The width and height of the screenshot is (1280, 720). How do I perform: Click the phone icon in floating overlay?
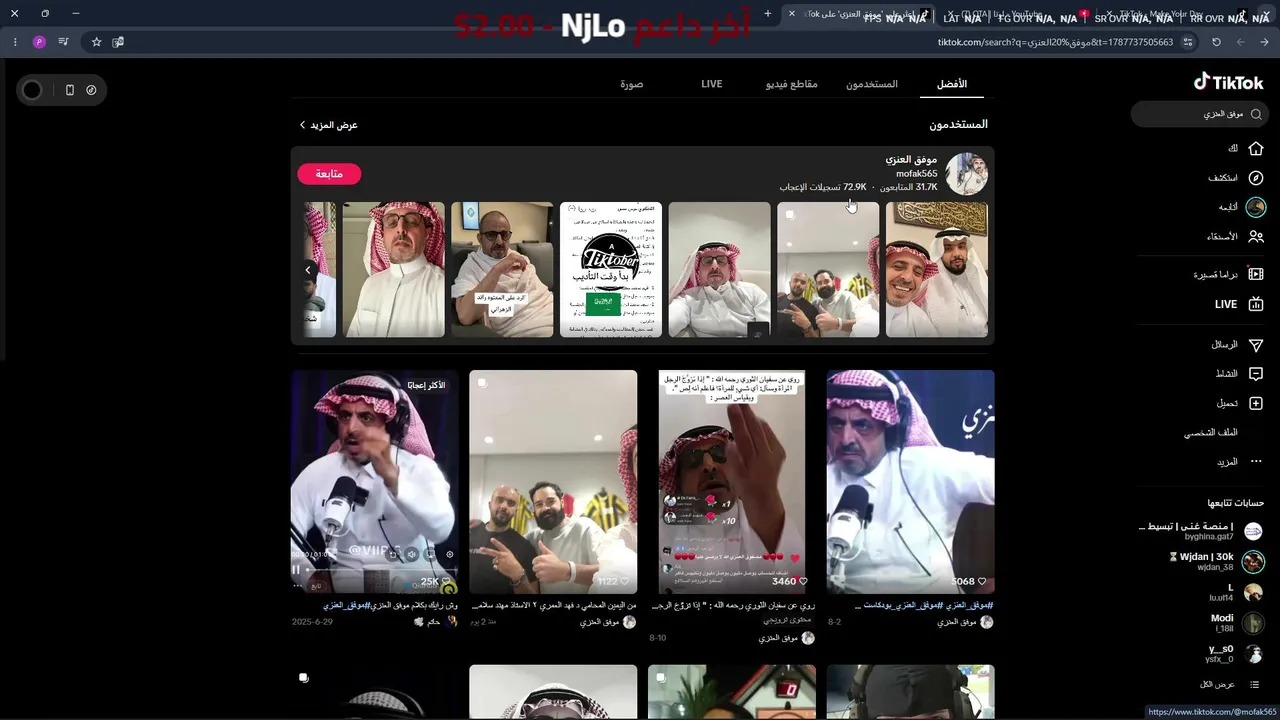click(69, 90)
